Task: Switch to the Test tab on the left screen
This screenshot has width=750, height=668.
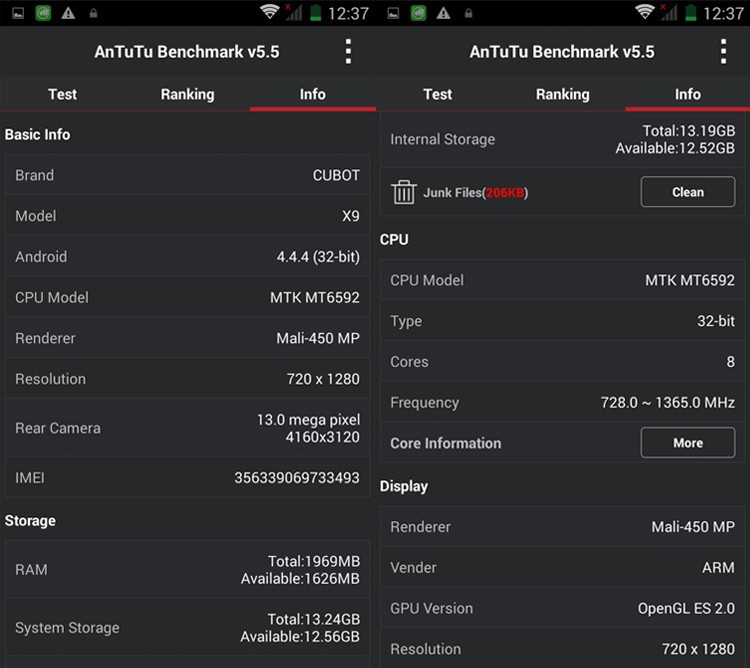Action: pyautogui.click(x=62, y=94)
